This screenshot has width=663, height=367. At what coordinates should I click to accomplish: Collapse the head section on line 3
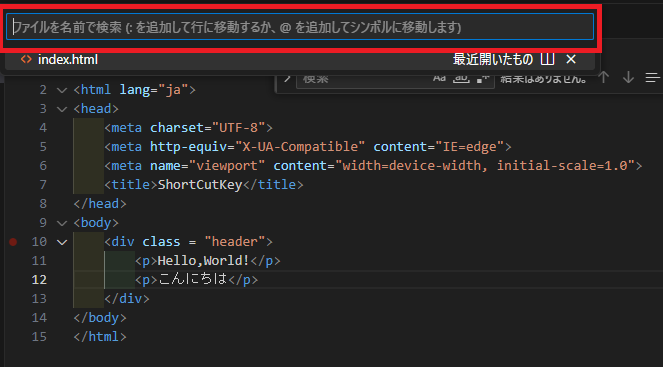pos(62,109)
